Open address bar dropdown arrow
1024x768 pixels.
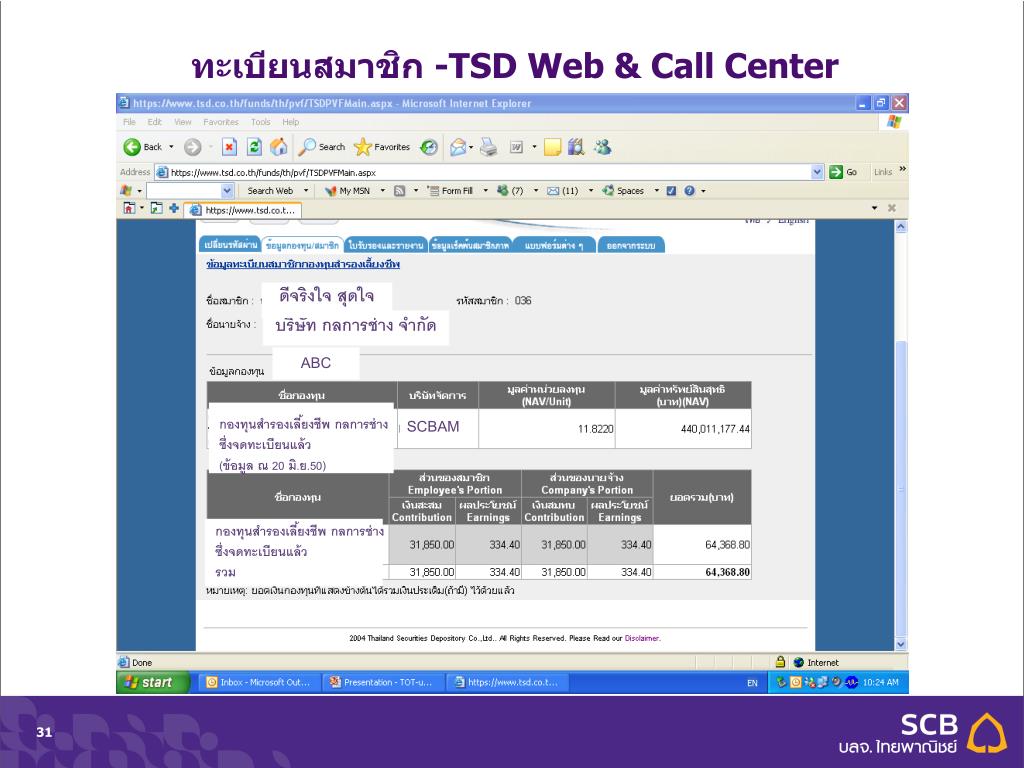point(817,172)
